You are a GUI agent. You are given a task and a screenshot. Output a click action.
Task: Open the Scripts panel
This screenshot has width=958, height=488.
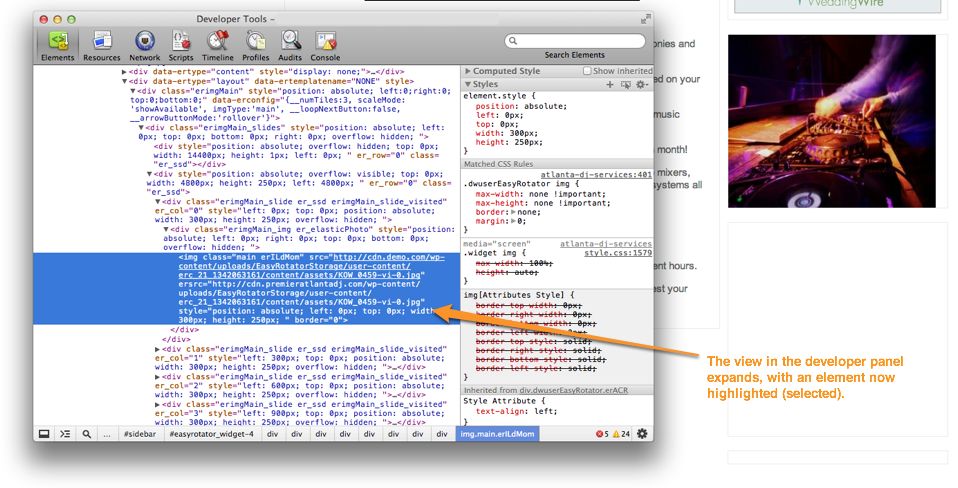[x=181, y=45]
